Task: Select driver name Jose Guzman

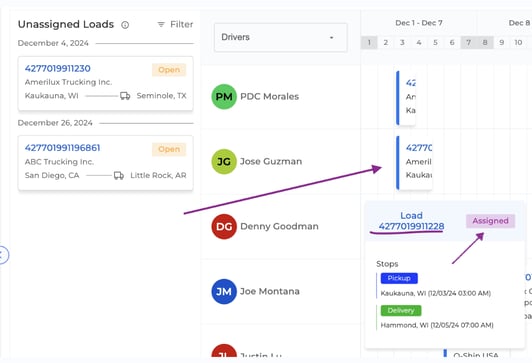Action: coord(271,161)
